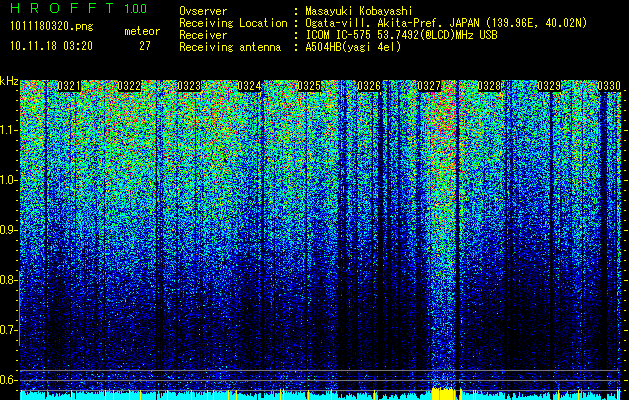Viewport: 629px width, 400px height.
Task: Click the 0326 time marker
Action: point(369,86)
